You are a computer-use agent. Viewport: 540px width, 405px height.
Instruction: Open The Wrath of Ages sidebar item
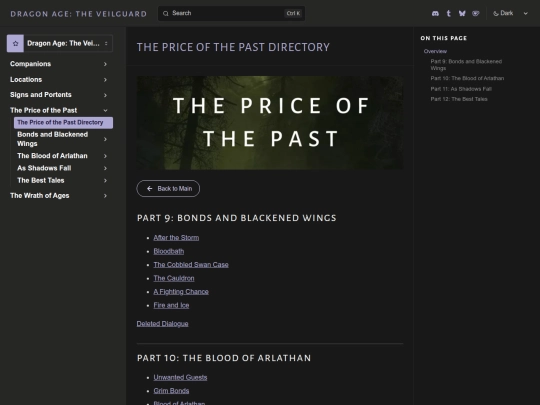coord(40,196)
